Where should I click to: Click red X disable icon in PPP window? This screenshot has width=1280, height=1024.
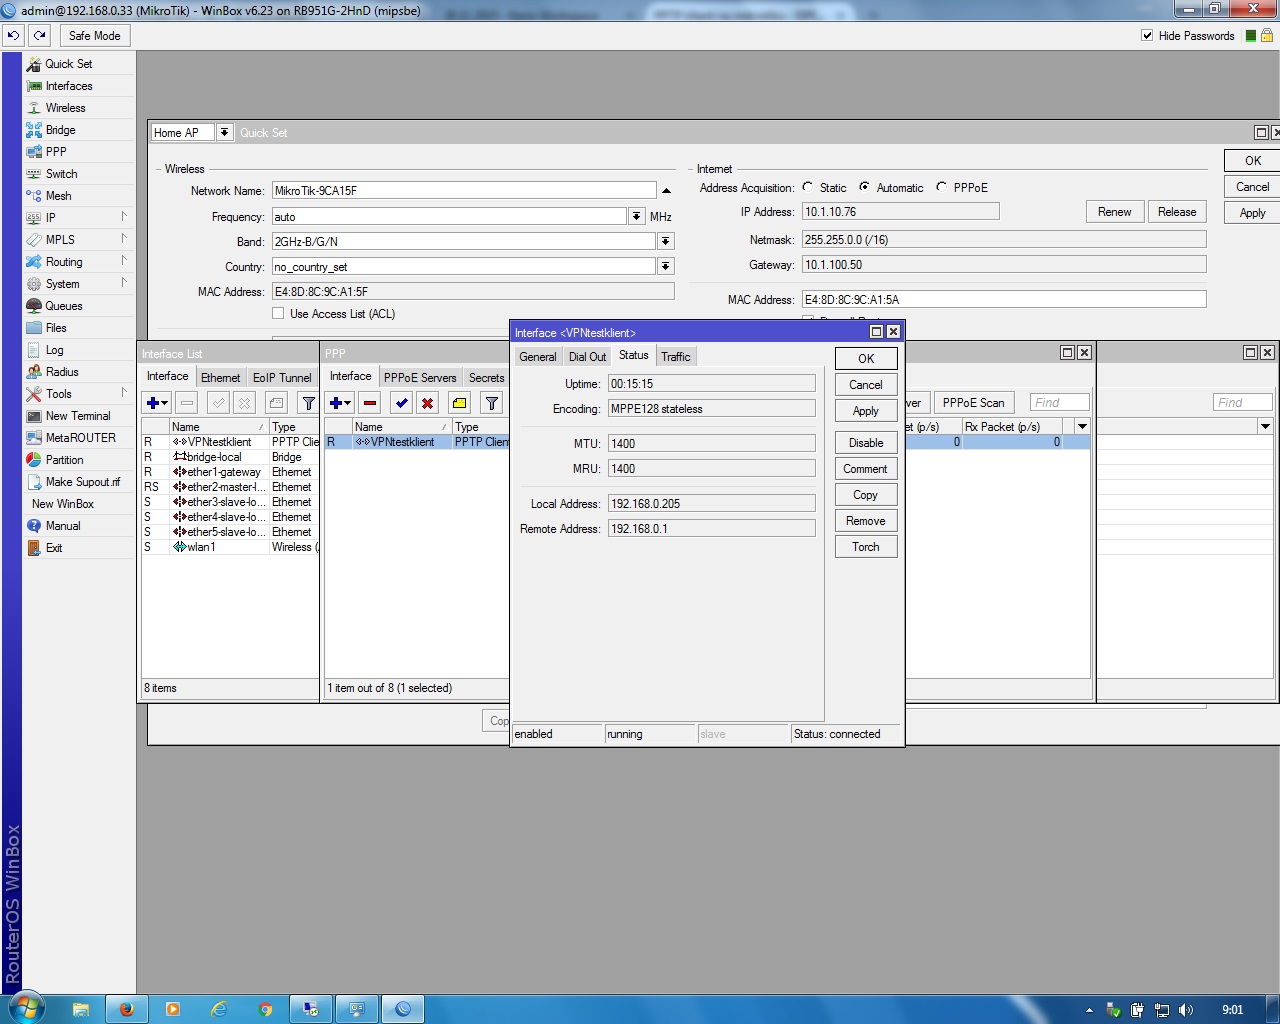428,403
